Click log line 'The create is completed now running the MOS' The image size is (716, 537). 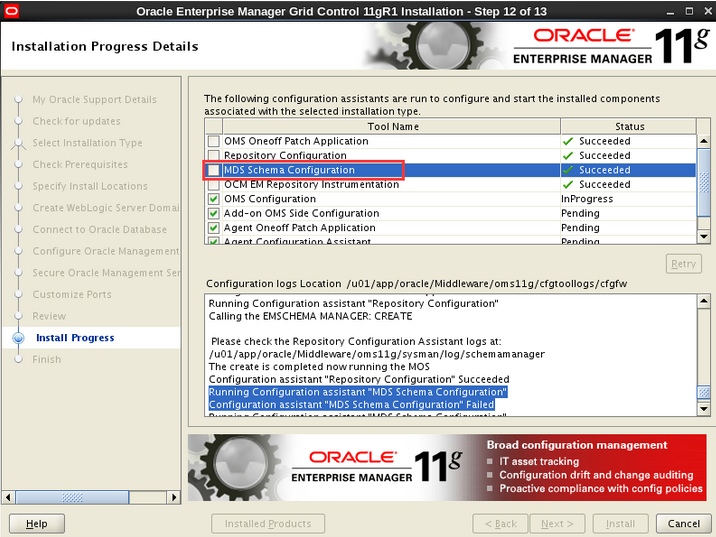(319, 367)
